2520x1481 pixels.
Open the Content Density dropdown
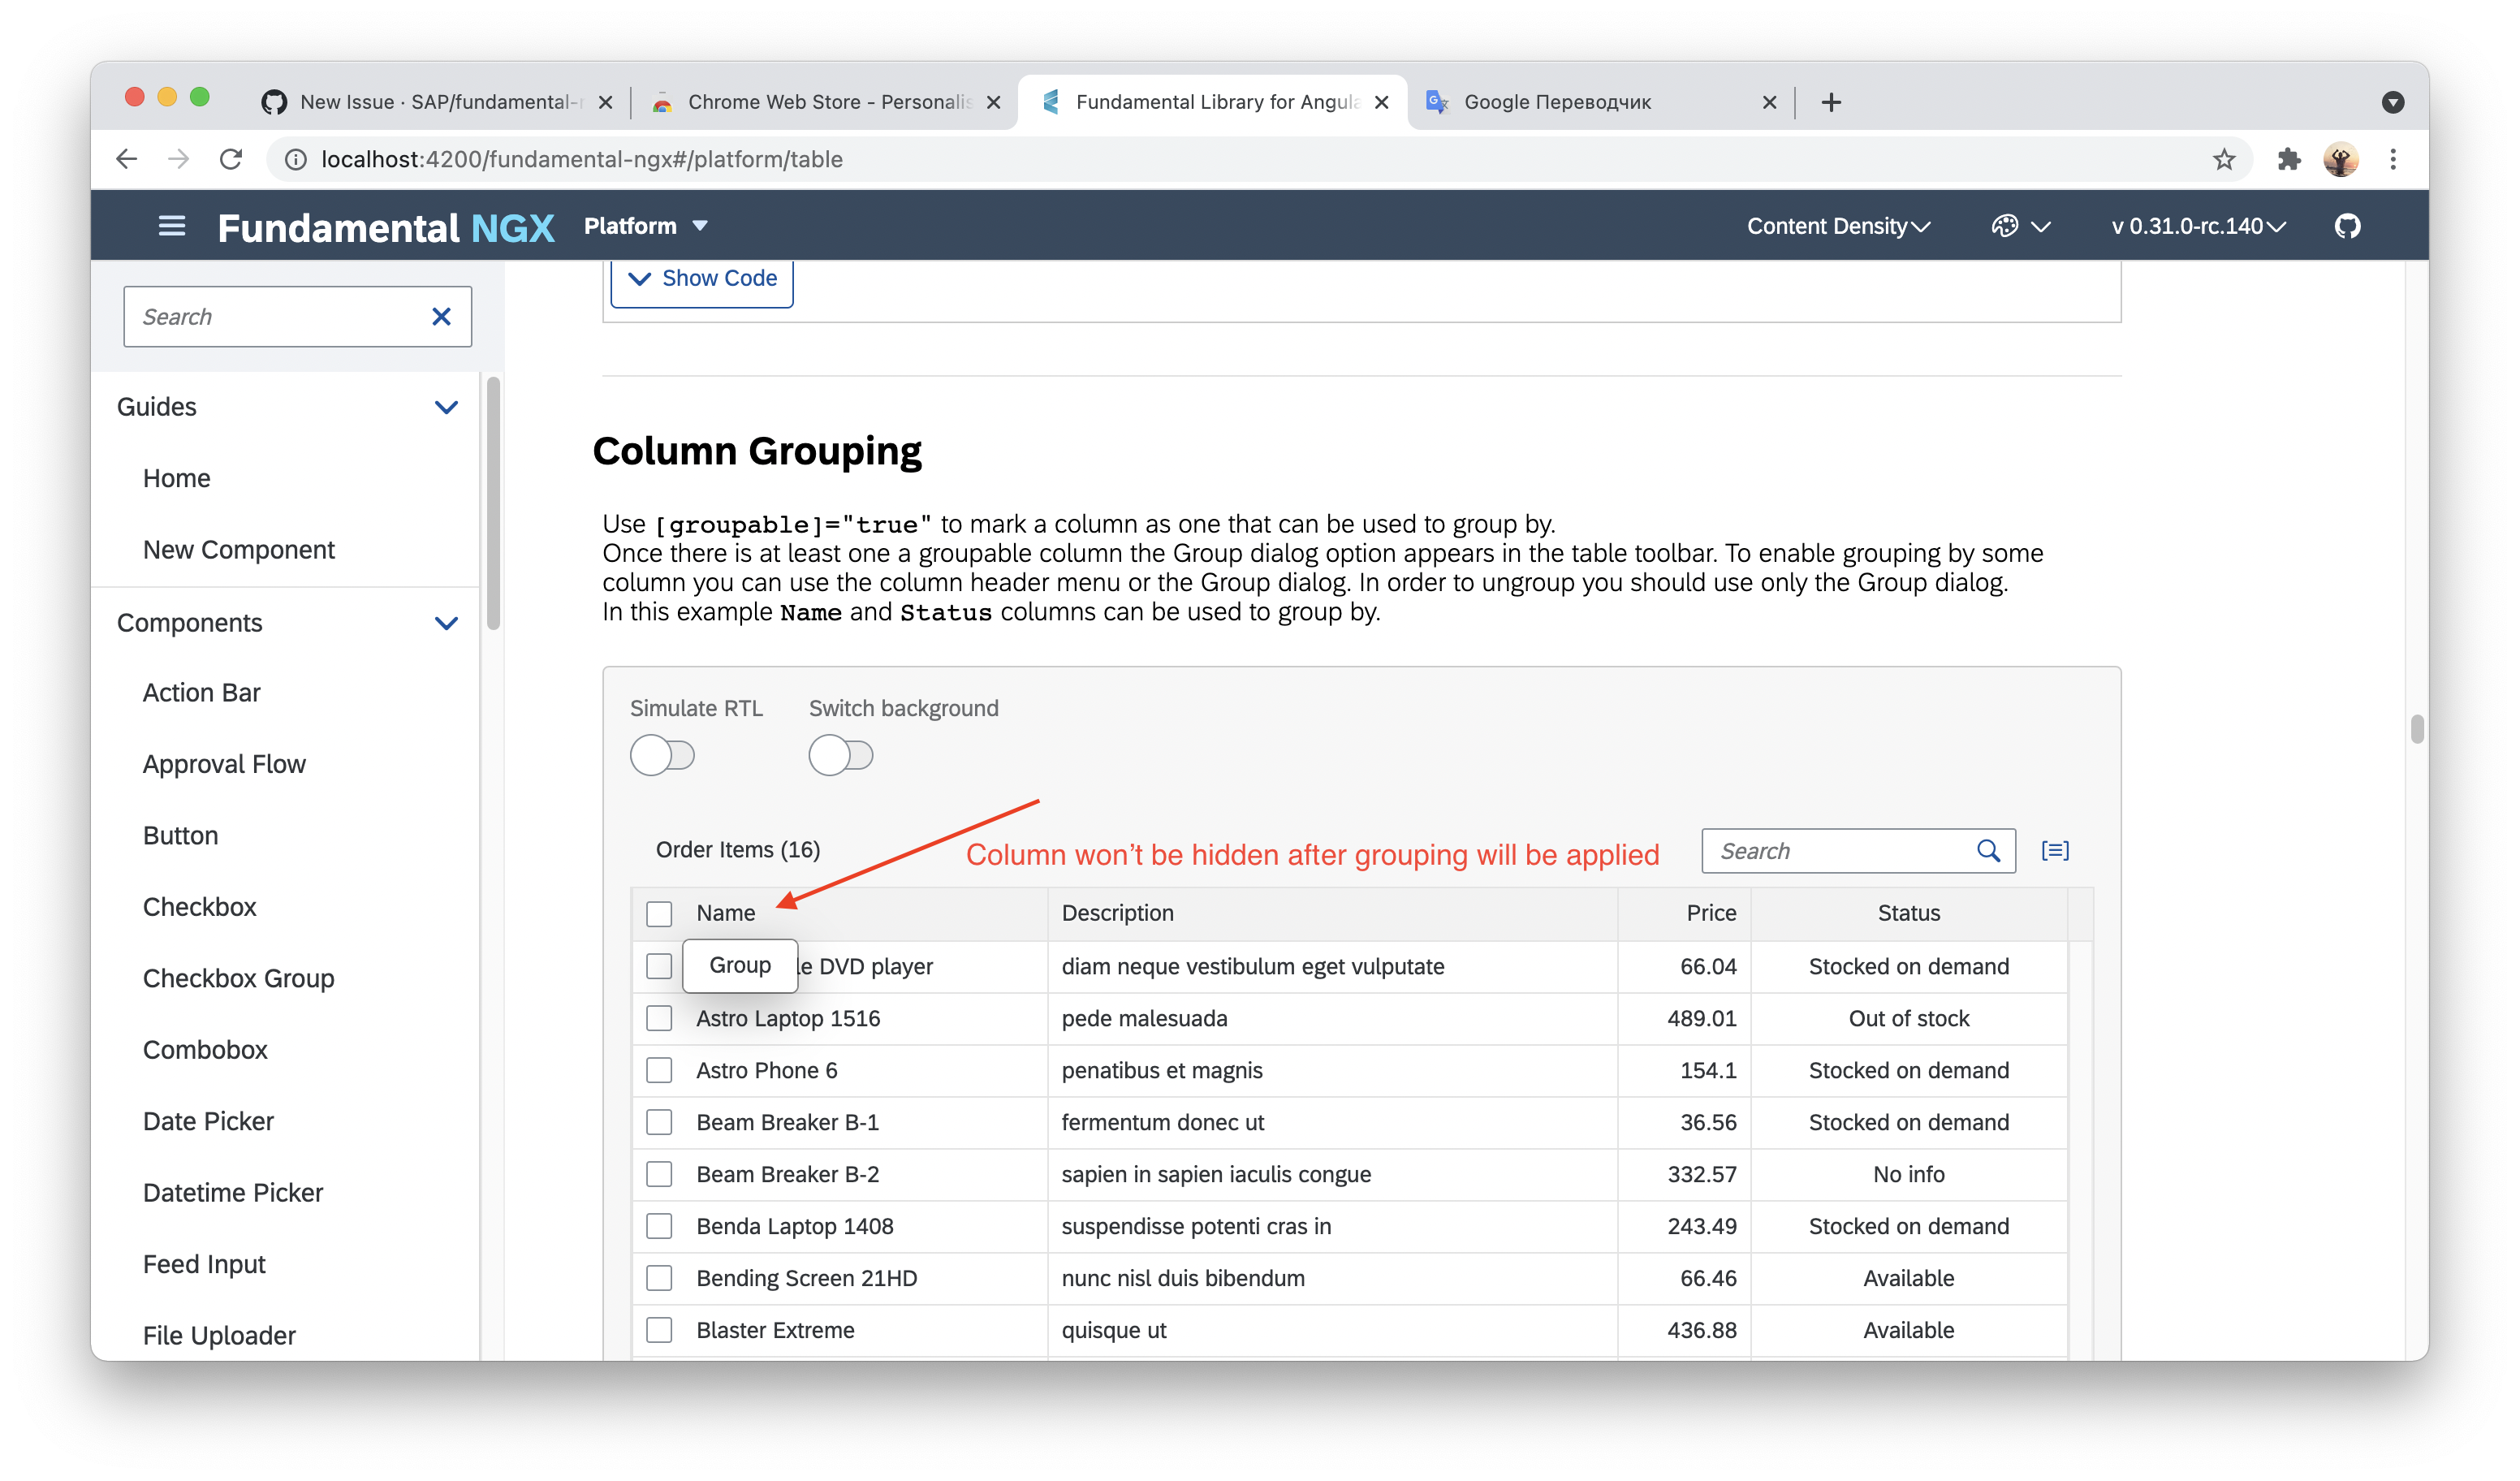pyautogui.click(x=1838, y=226)
